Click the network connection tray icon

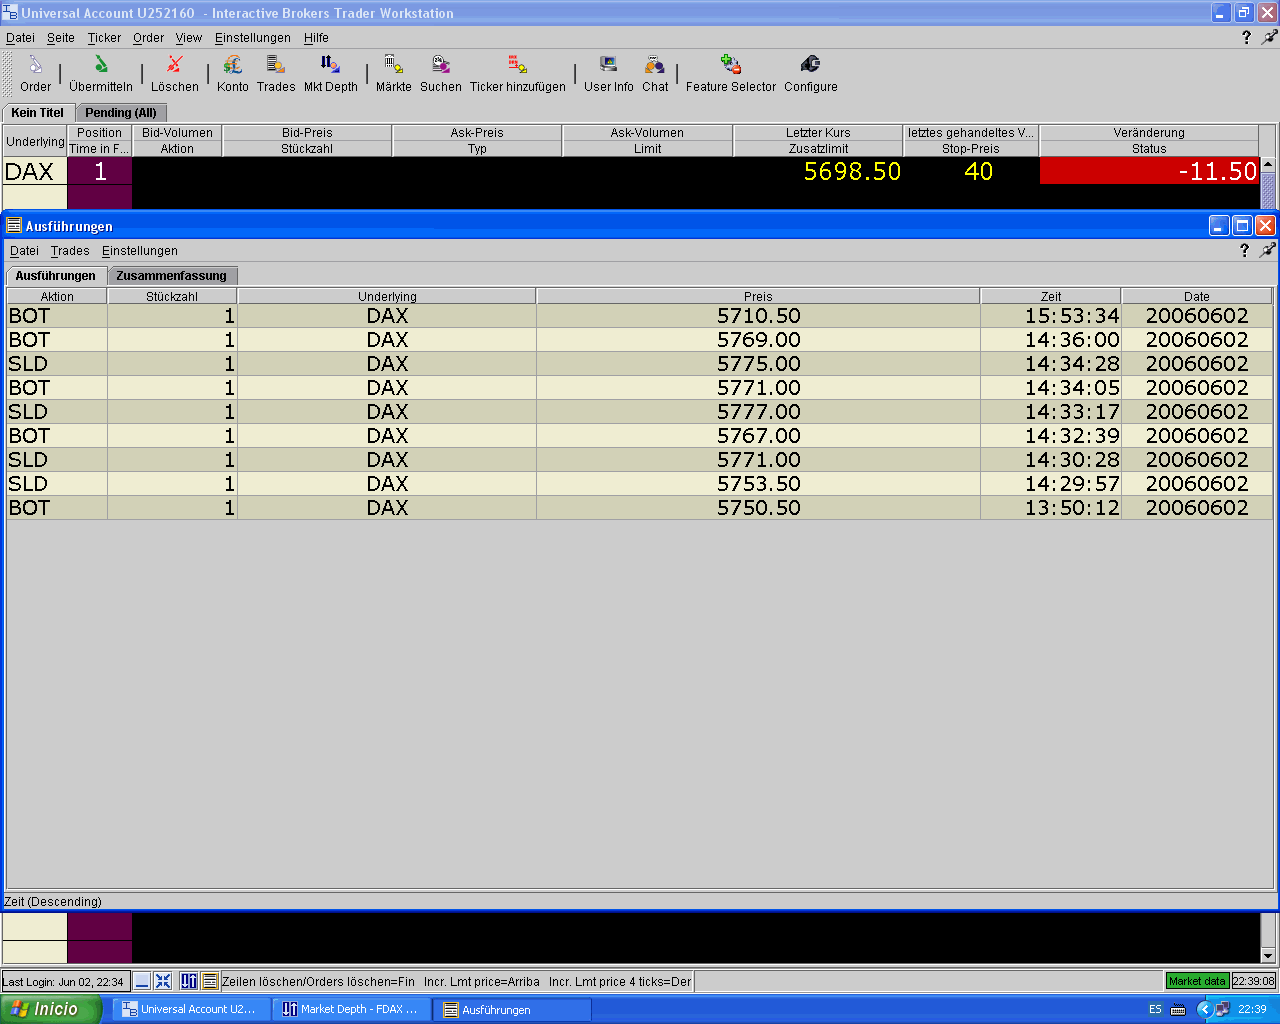point(1222,1009)
